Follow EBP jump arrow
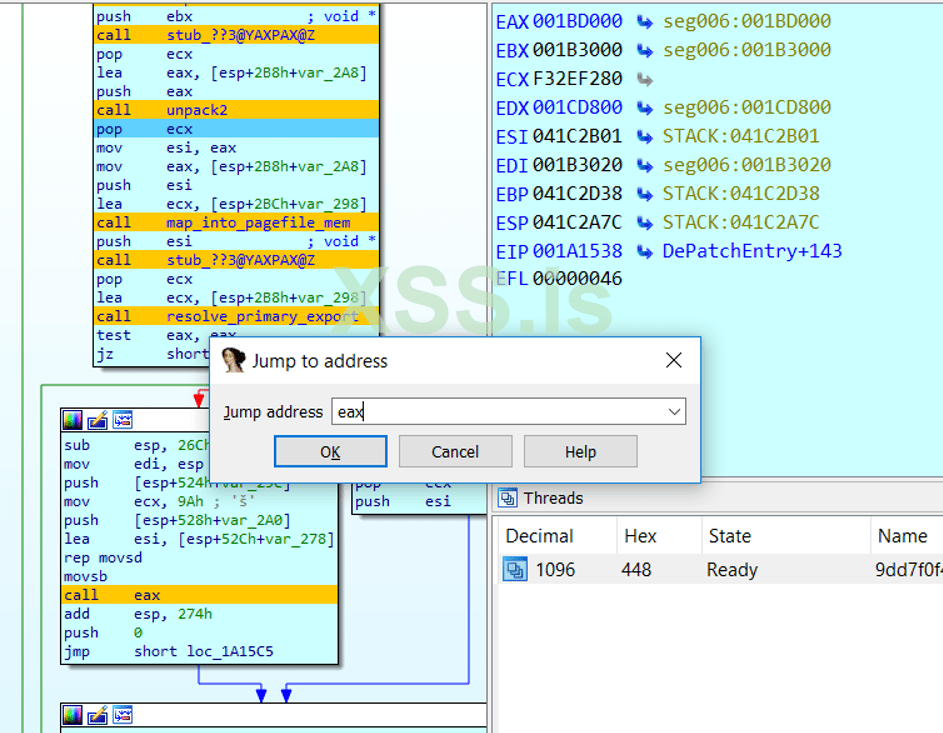943x733 pixels. coord(645,194)
